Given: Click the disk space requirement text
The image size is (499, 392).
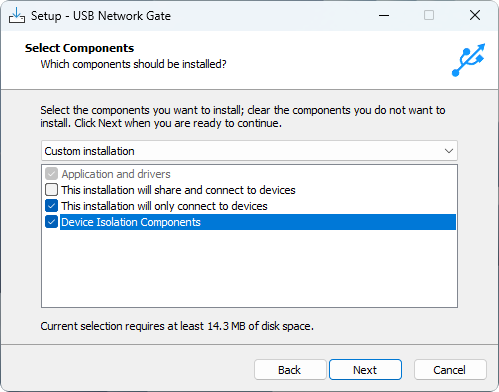Looking at the screenshot, I should (177, 326).
